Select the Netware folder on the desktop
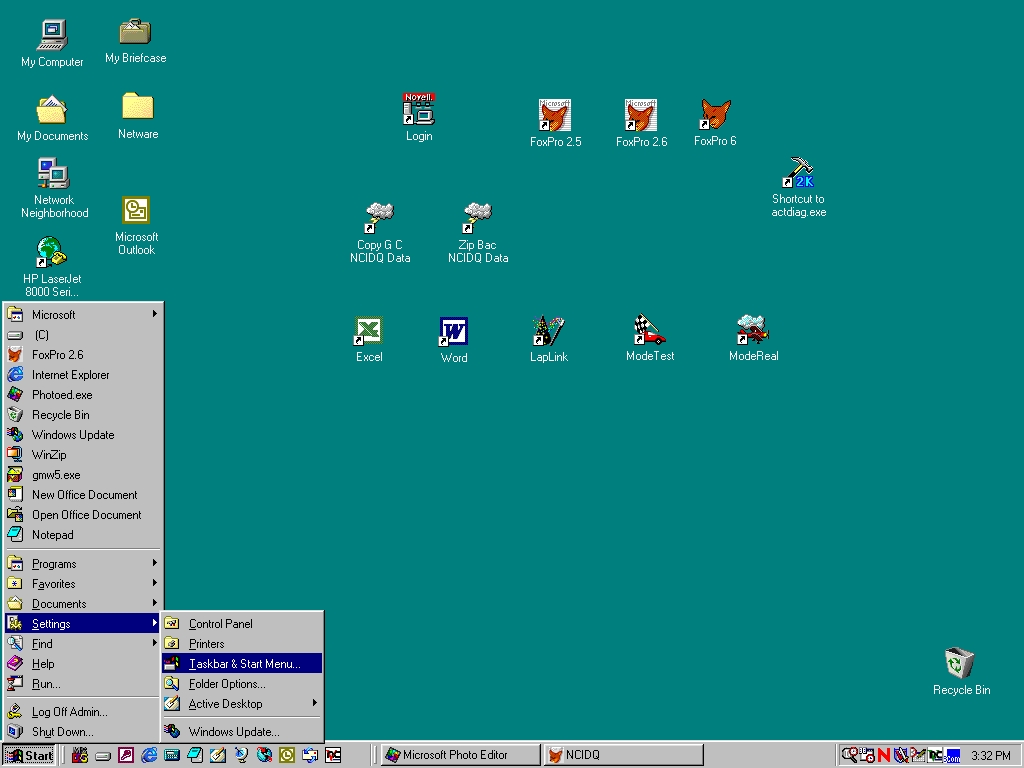1024x768 pixels. 138,116
